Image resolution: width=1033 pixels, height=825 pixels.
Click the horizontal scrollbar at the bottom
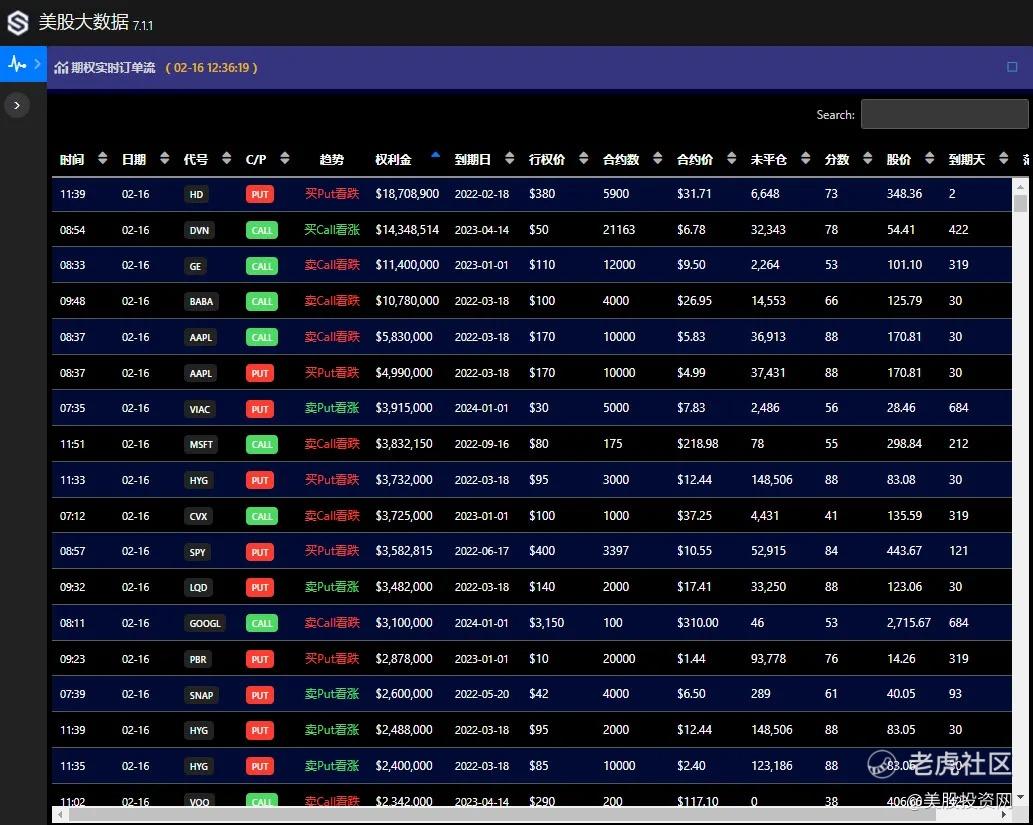(x=502, y=814)
